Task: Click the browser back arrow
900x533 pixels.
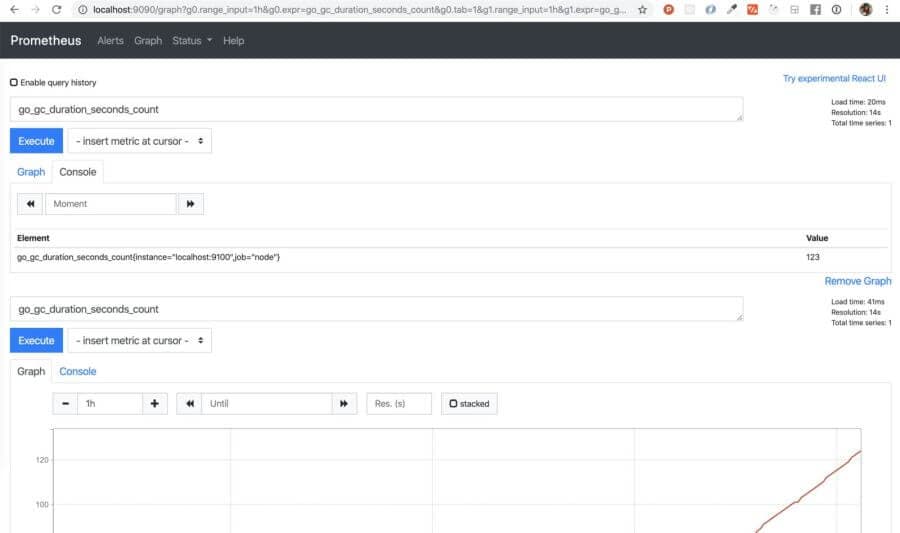Action: (x=14, y=10)
